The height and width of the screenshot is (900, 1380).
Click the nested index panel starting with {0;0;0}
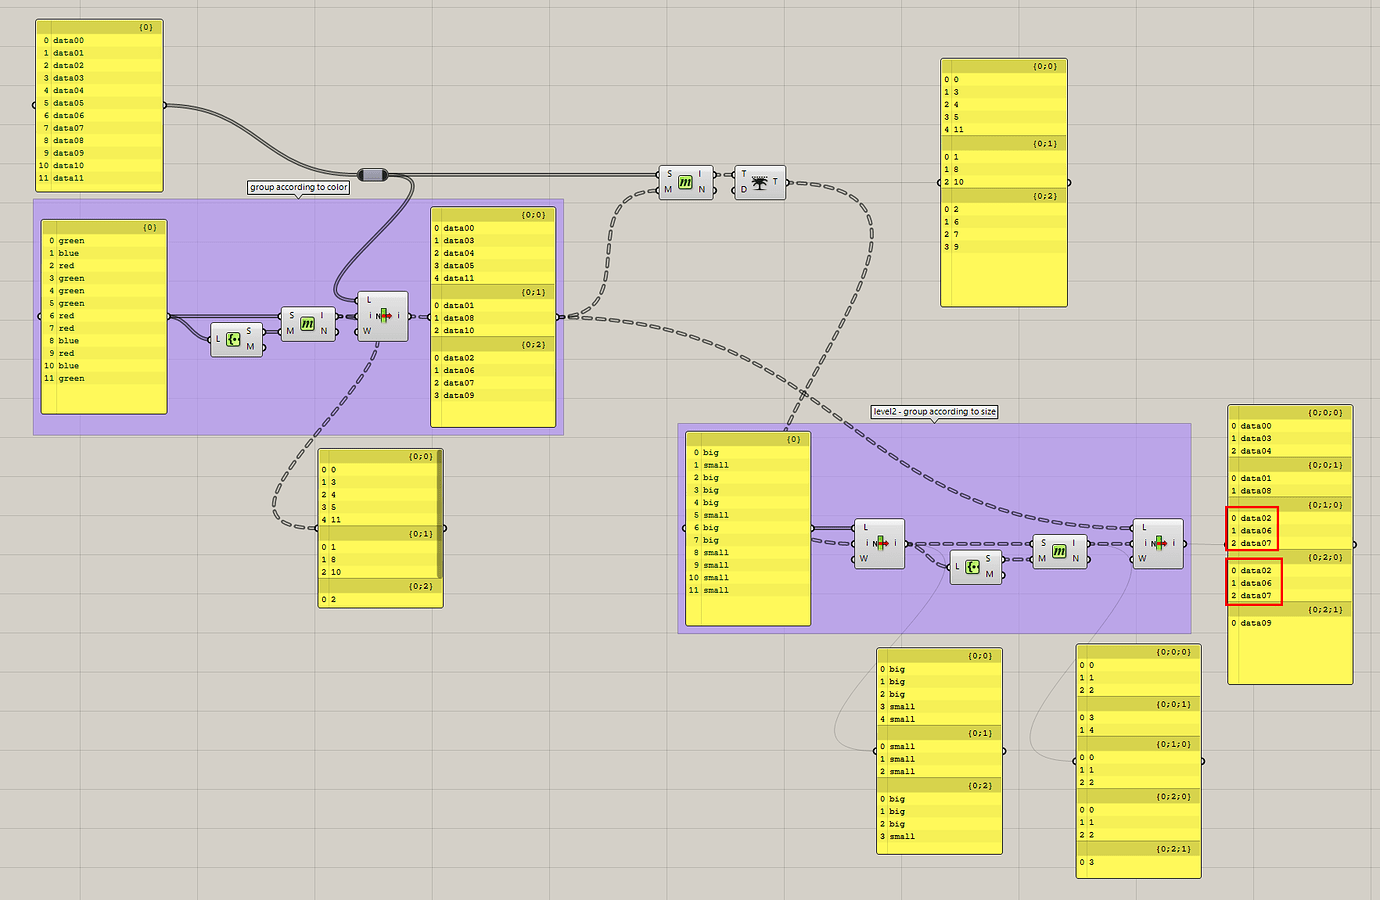1138,760
